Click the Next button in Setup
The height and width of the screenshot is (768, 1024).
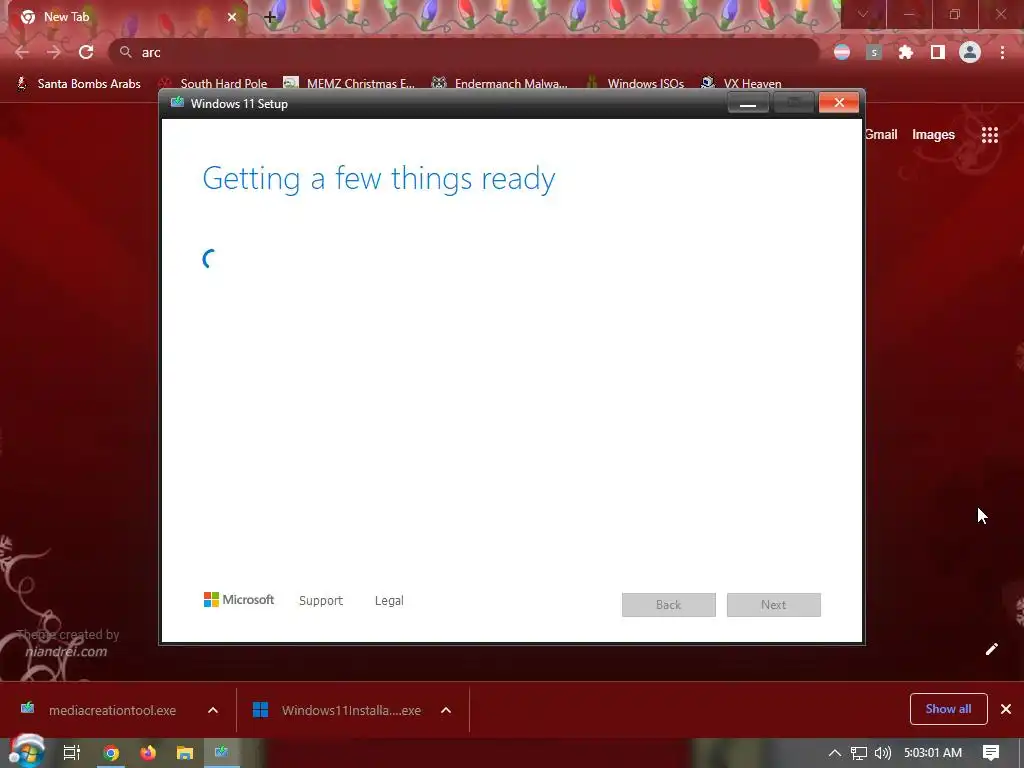774,605
